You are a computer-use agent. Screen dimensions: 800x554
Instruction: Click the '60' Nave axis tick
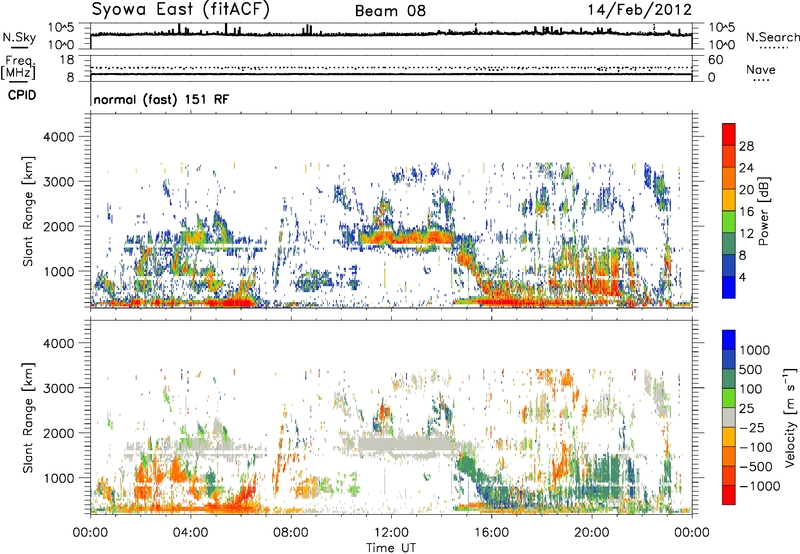pyautogui.click(x=715, y=60)
